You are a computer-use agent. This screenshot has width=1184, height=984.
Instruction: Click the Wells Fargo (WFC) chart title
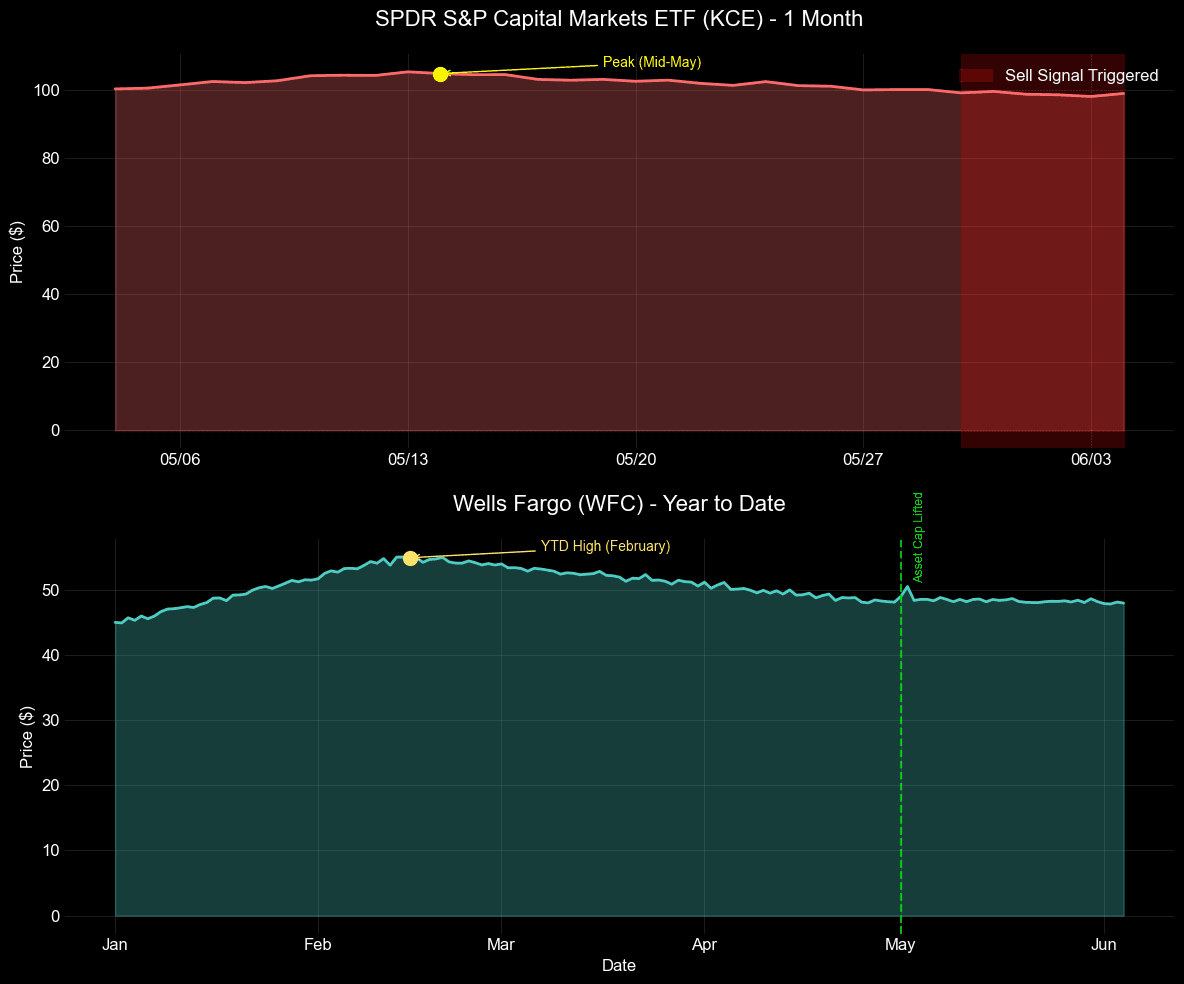(x=619, y=504)
